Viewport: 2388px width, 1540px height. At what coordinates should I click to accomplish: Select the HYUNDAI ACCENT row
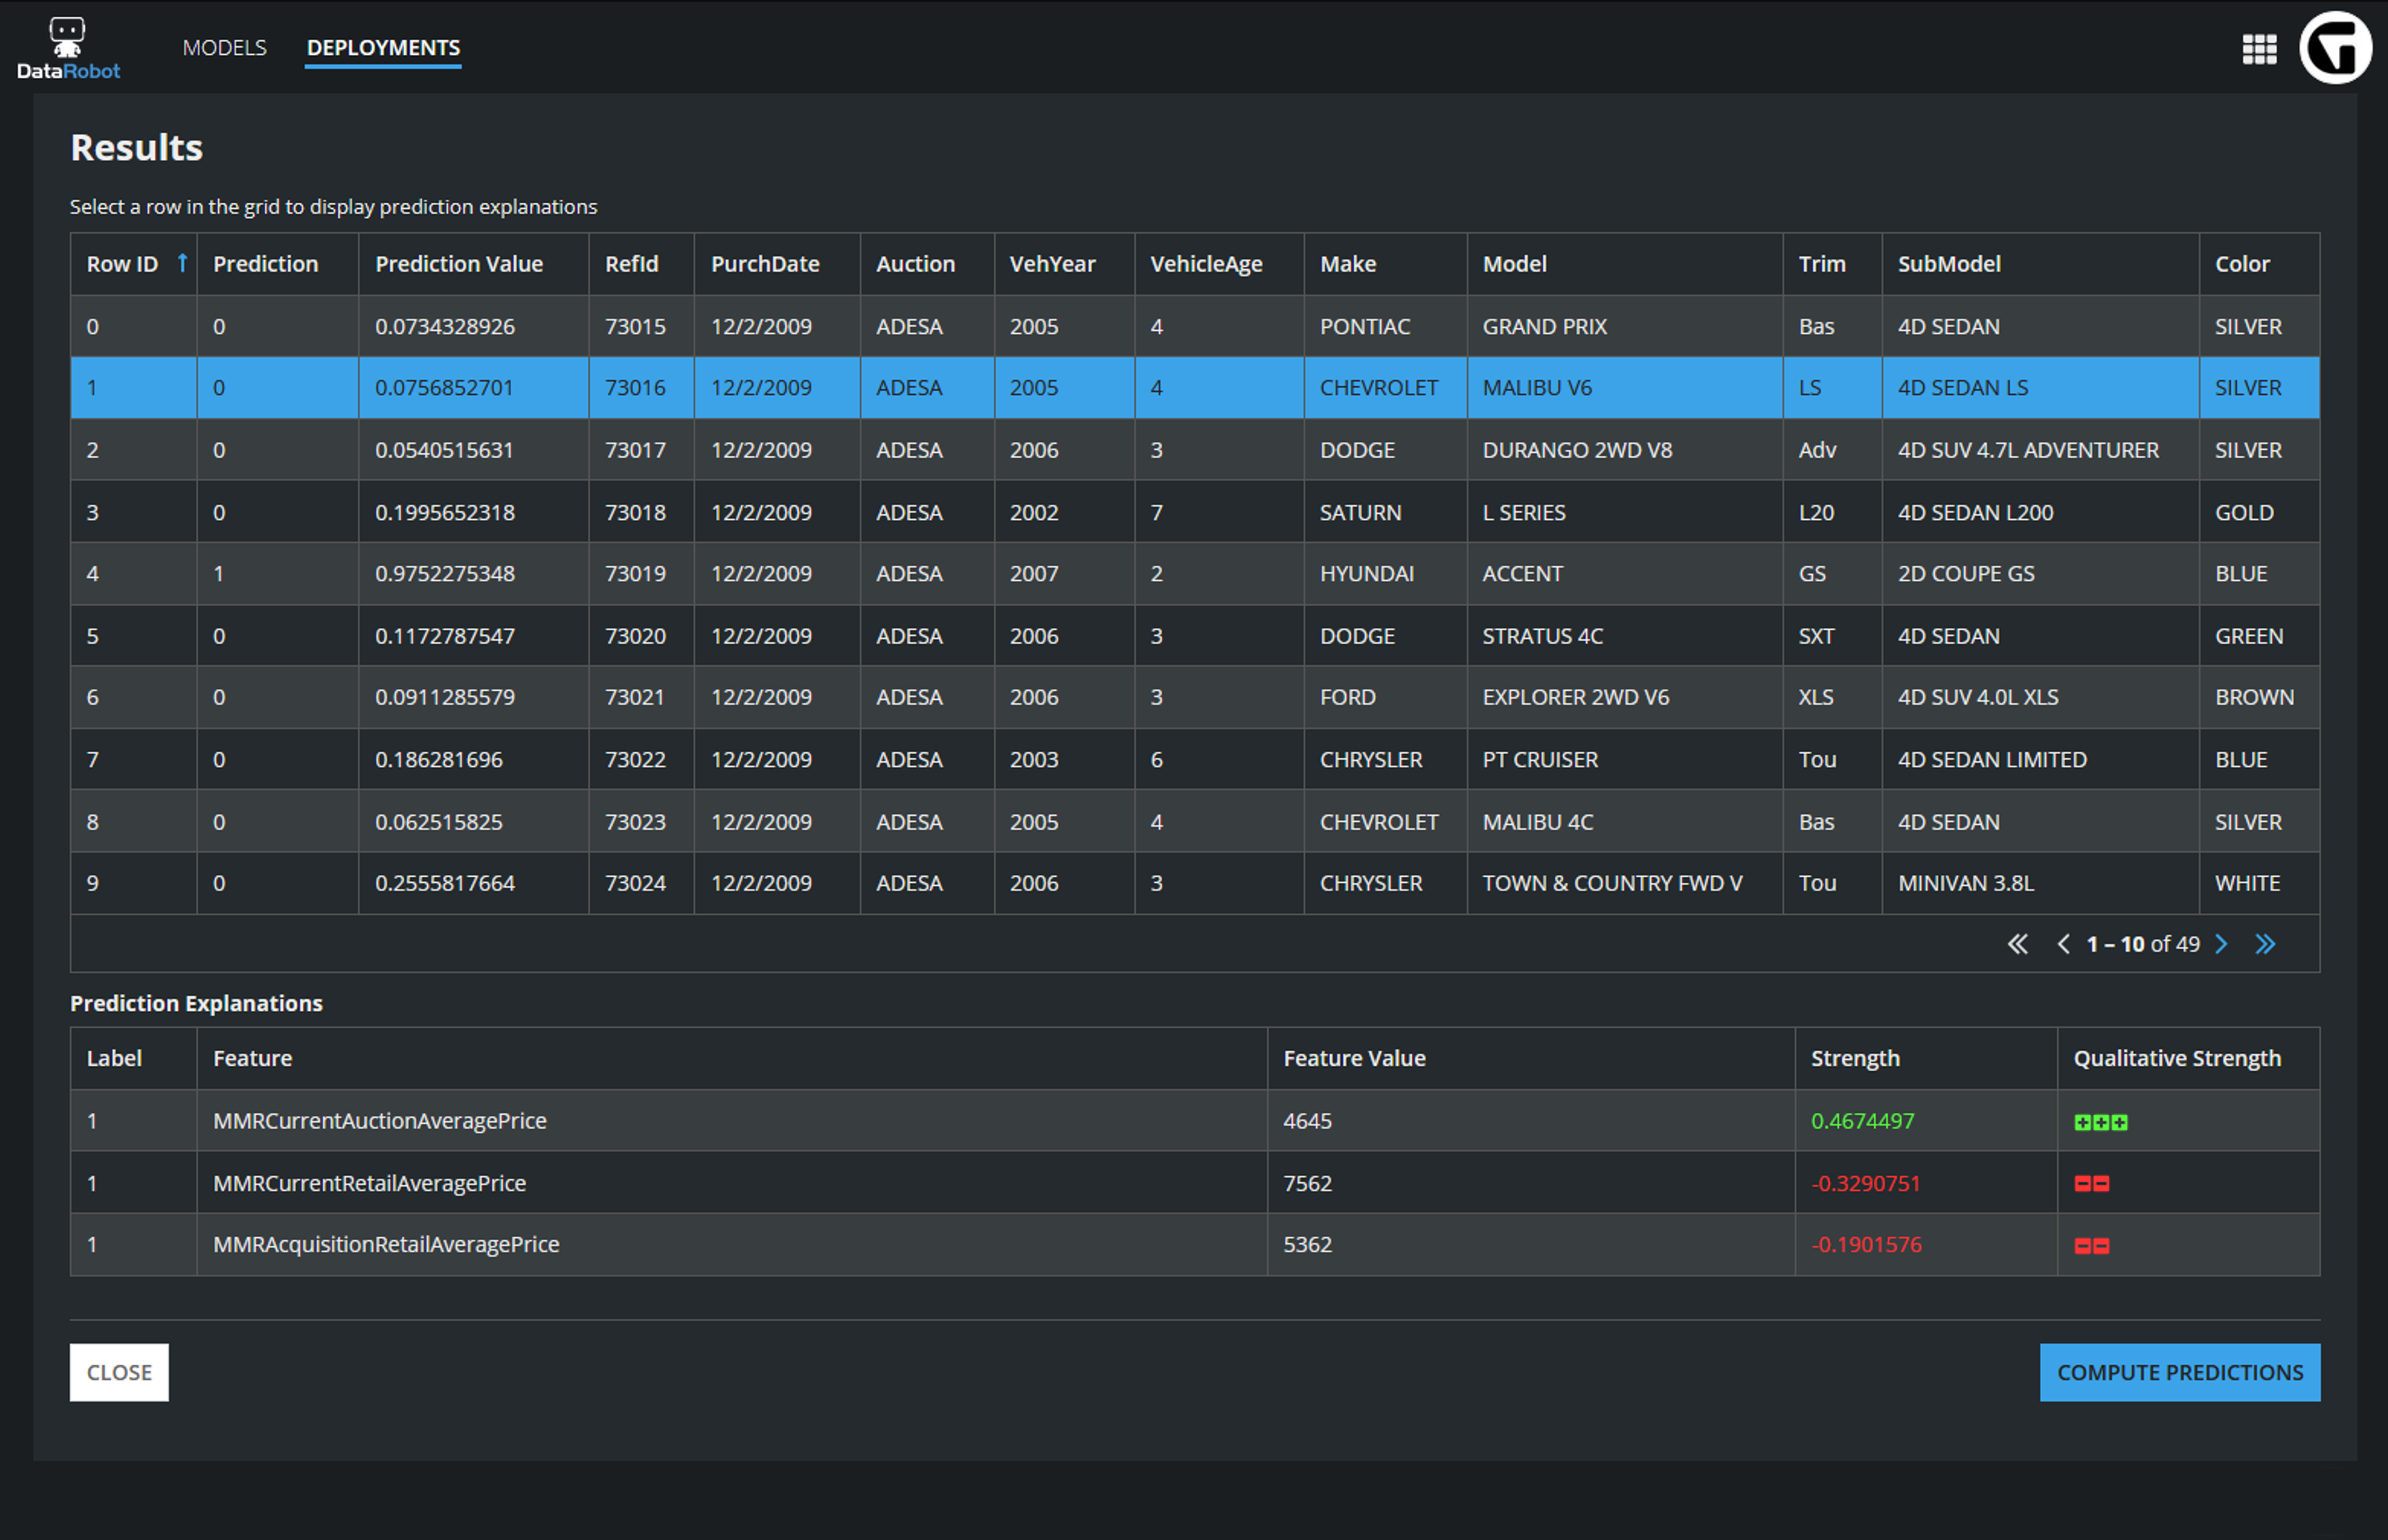click(x=1195, y=574)
